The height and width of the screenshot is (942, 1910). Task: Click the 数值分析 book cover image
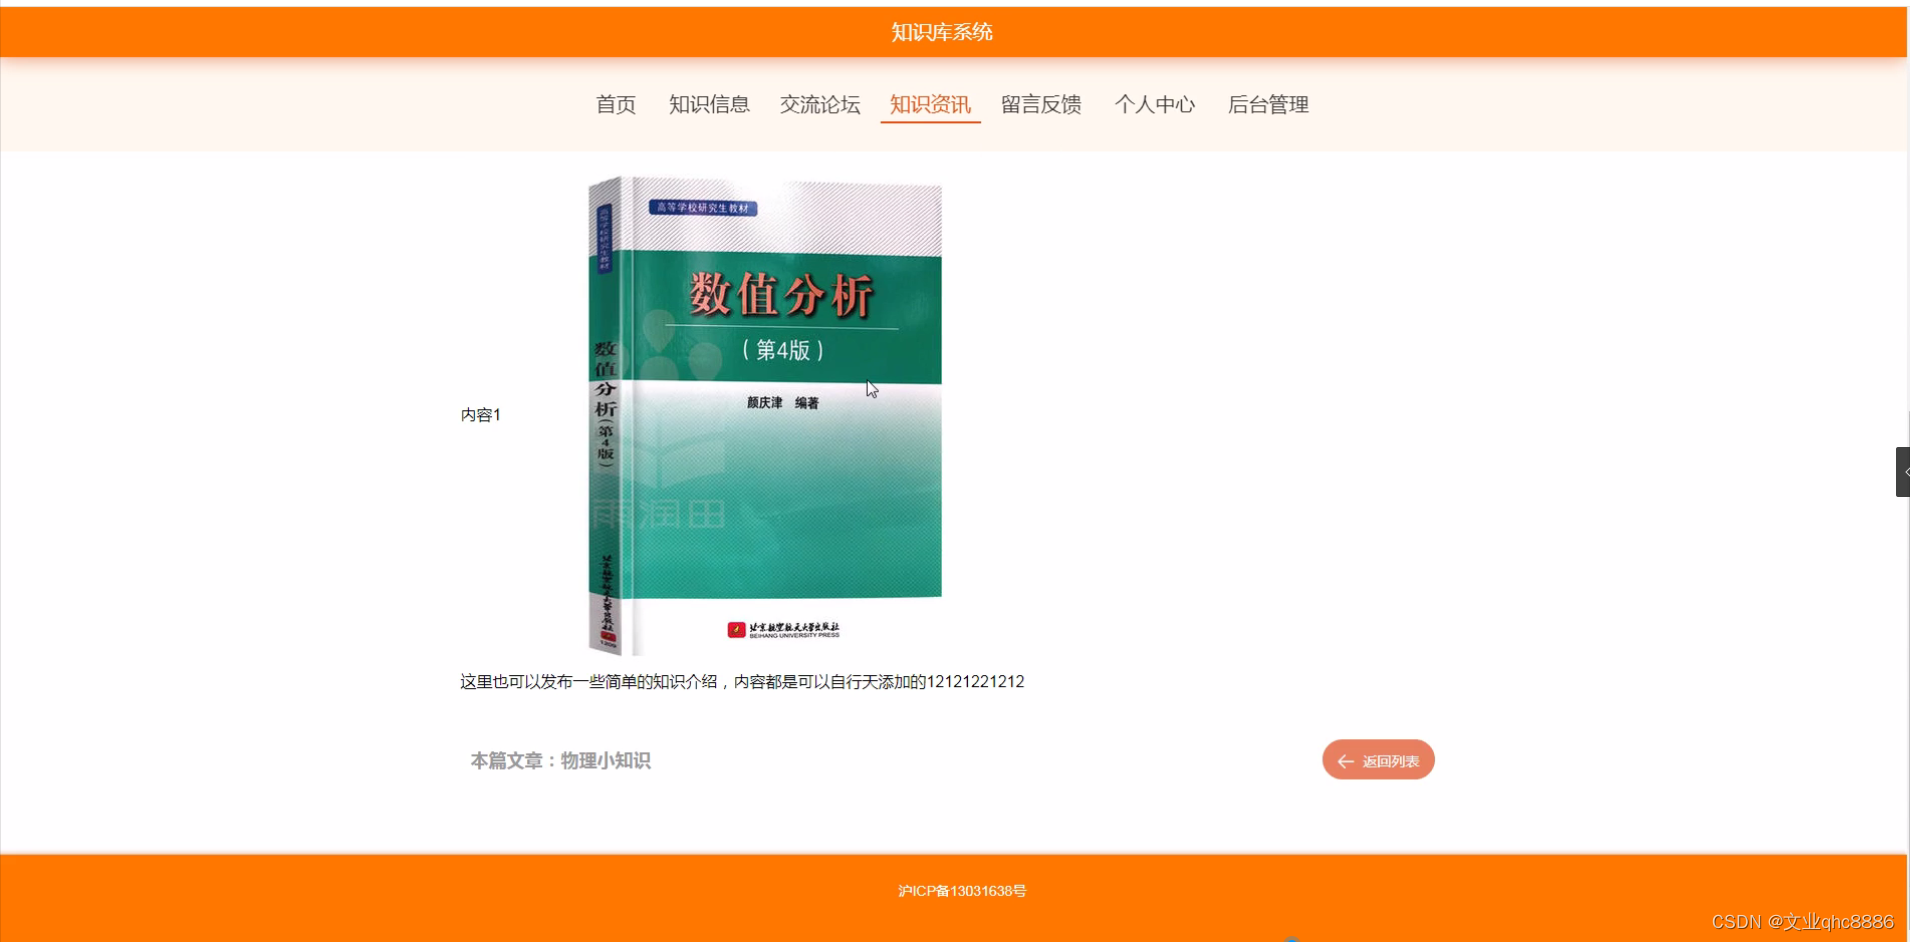765,416
